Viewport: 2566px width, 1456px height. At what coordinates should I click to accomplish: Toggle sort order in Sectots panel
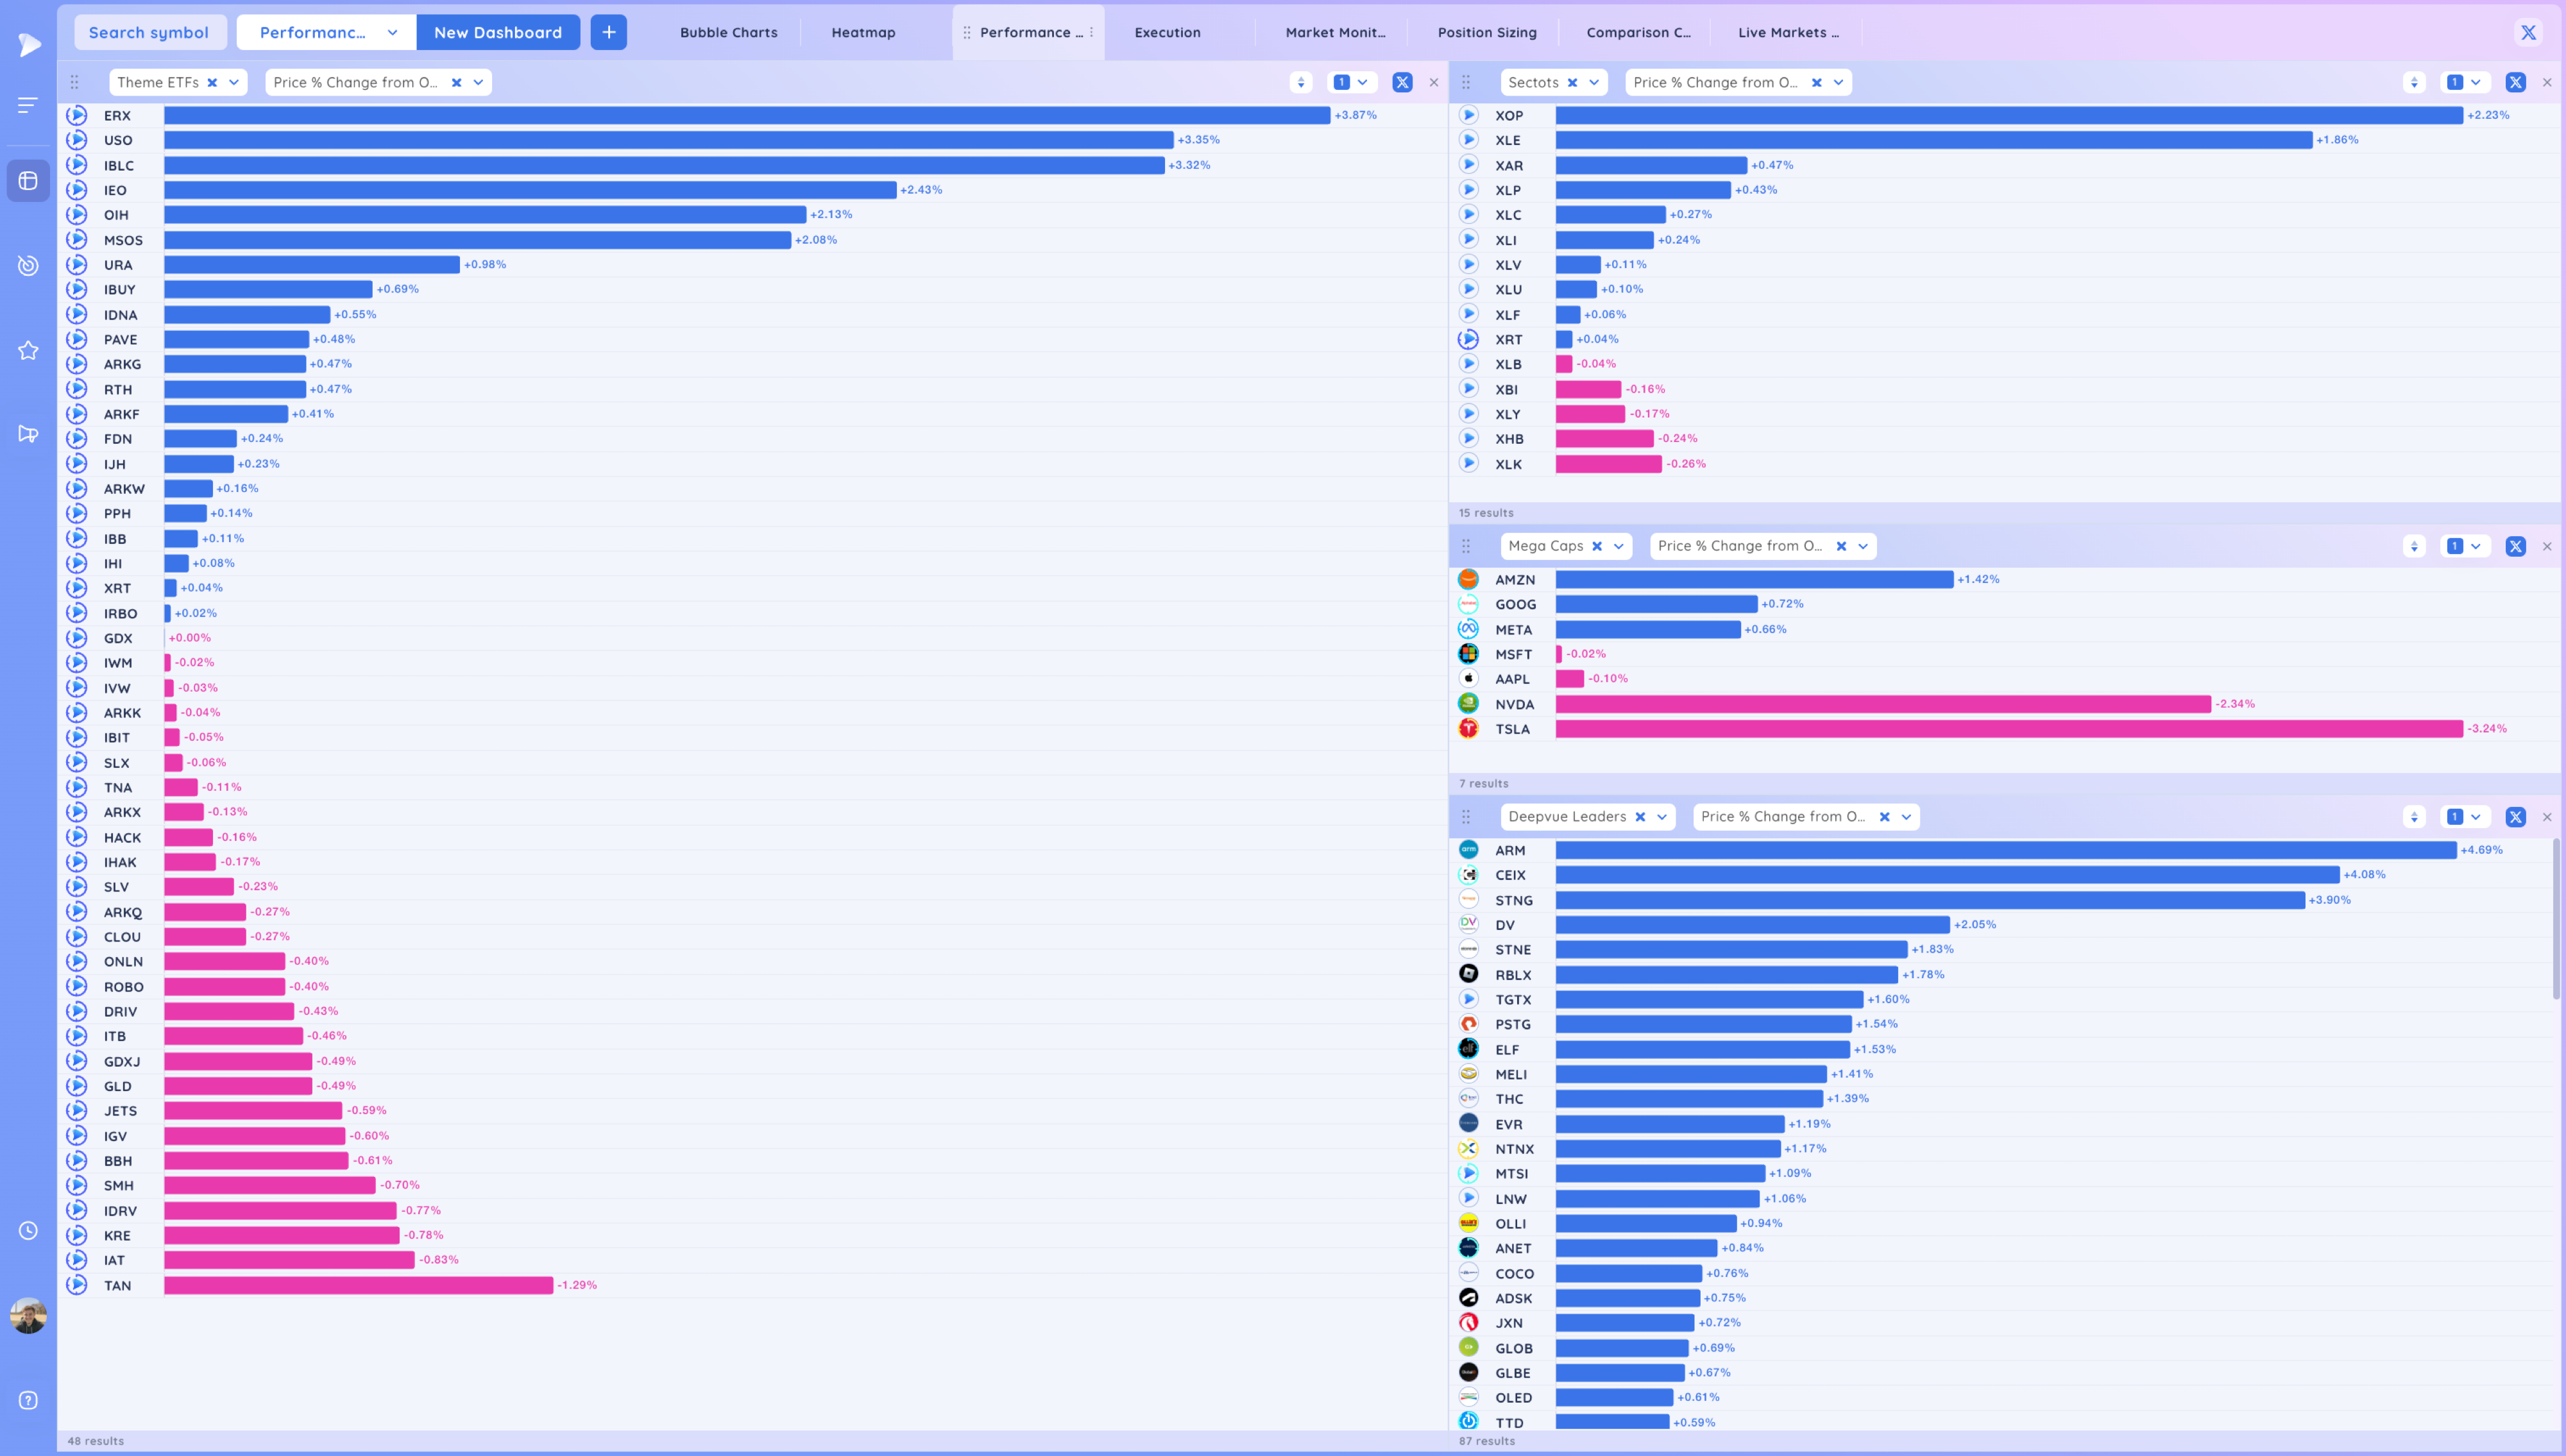tap(2414, 83)
